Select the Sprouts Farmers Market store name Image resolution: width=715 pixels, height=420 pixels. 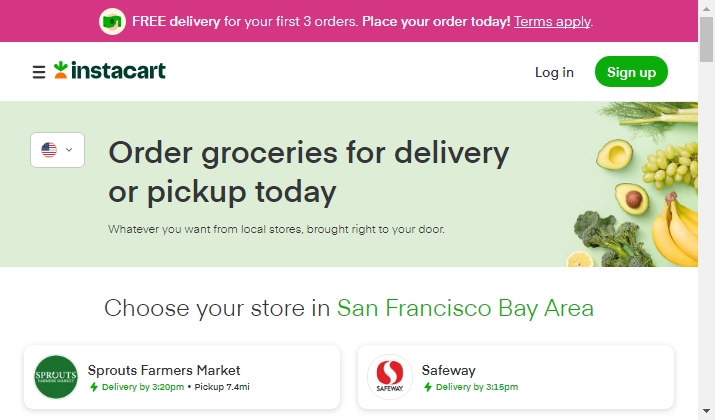164,370
